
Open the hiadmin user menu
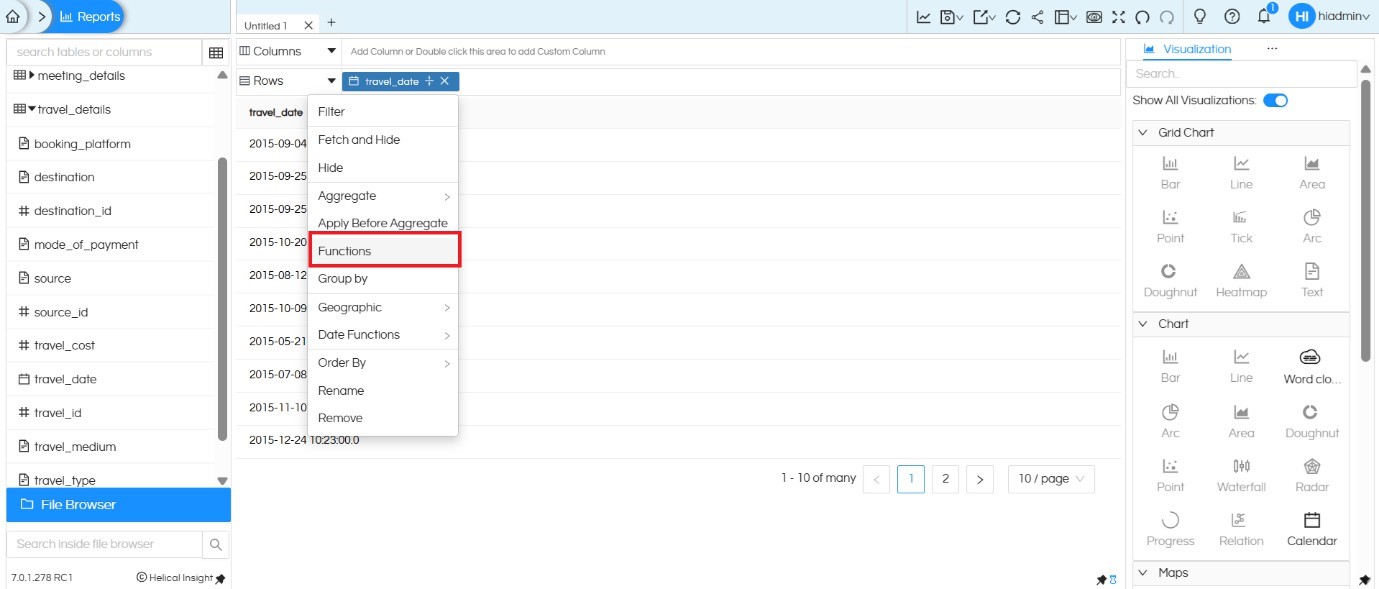[1329, 17]
